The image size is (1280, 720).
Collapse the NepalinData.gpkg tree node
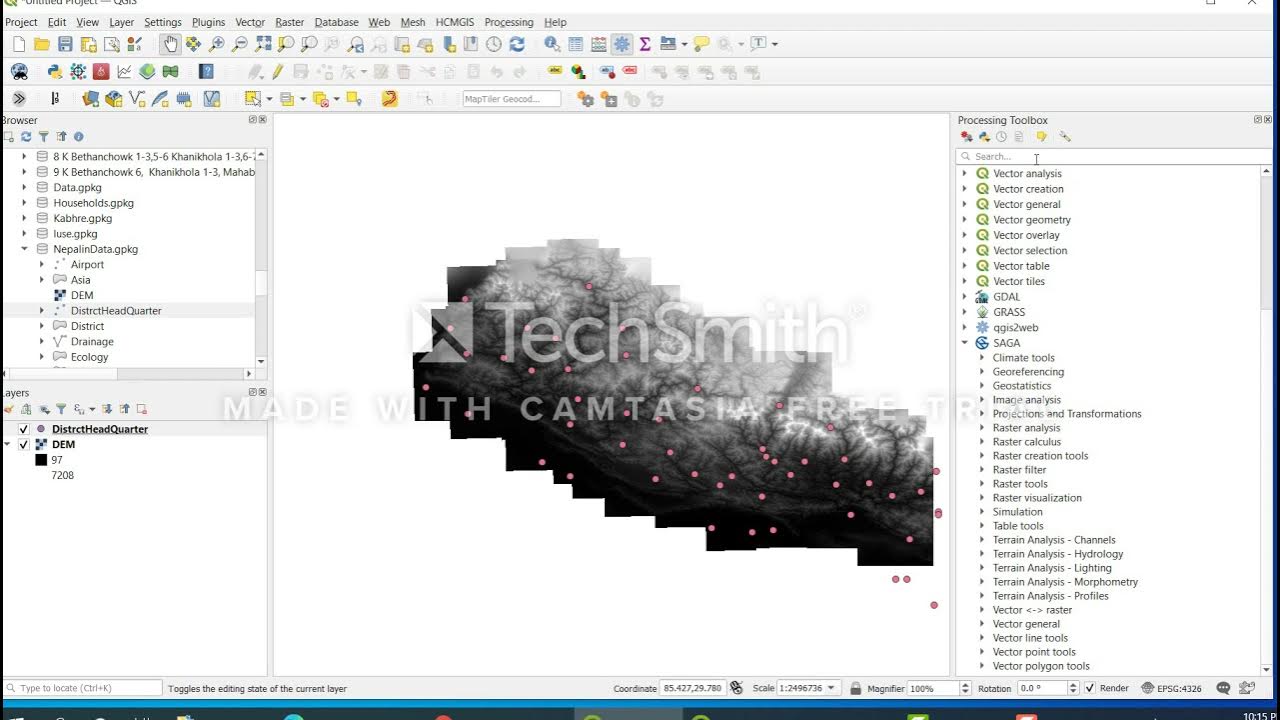(24, 249)
